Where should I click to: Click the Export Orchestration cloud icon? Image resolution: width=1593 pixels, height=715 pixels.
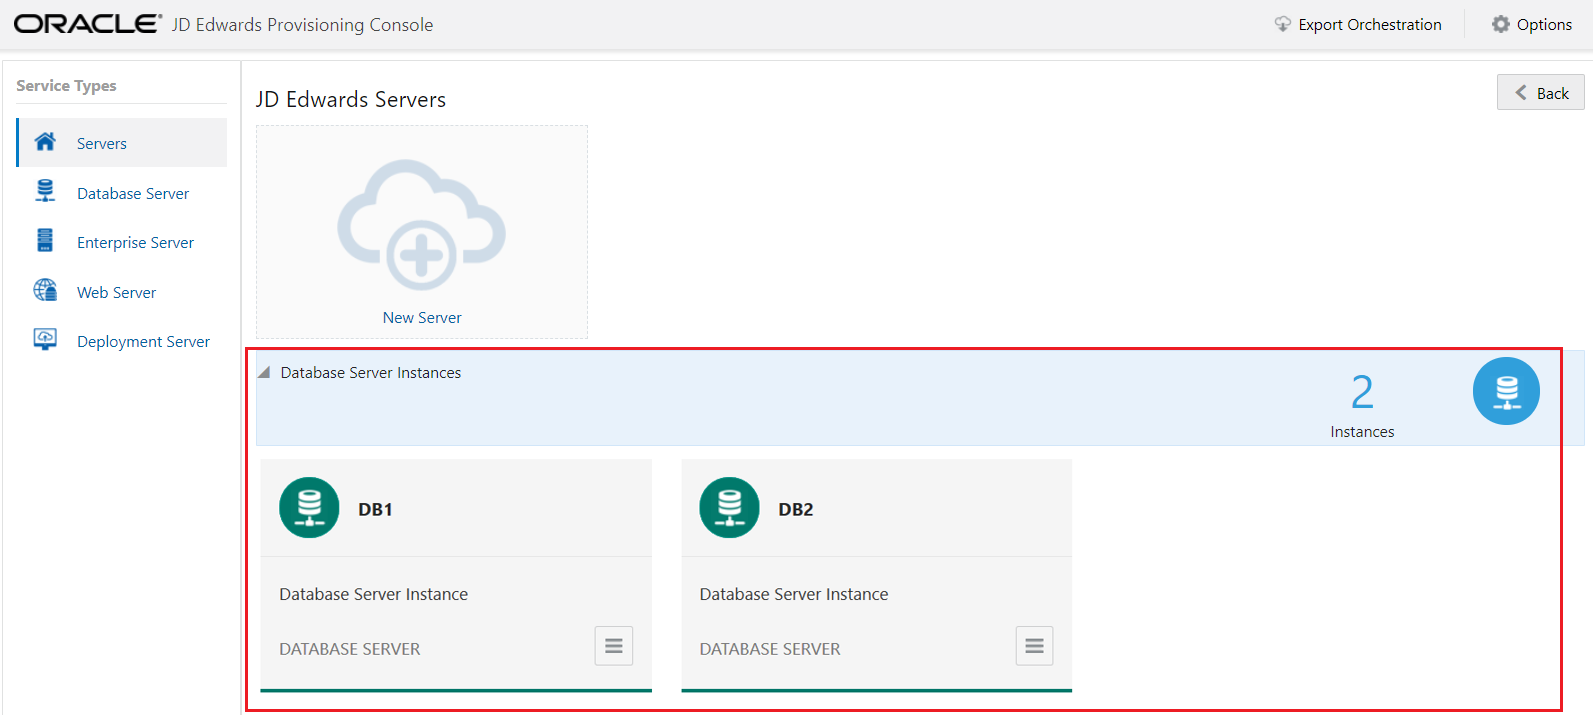[x=1283, y=24]
